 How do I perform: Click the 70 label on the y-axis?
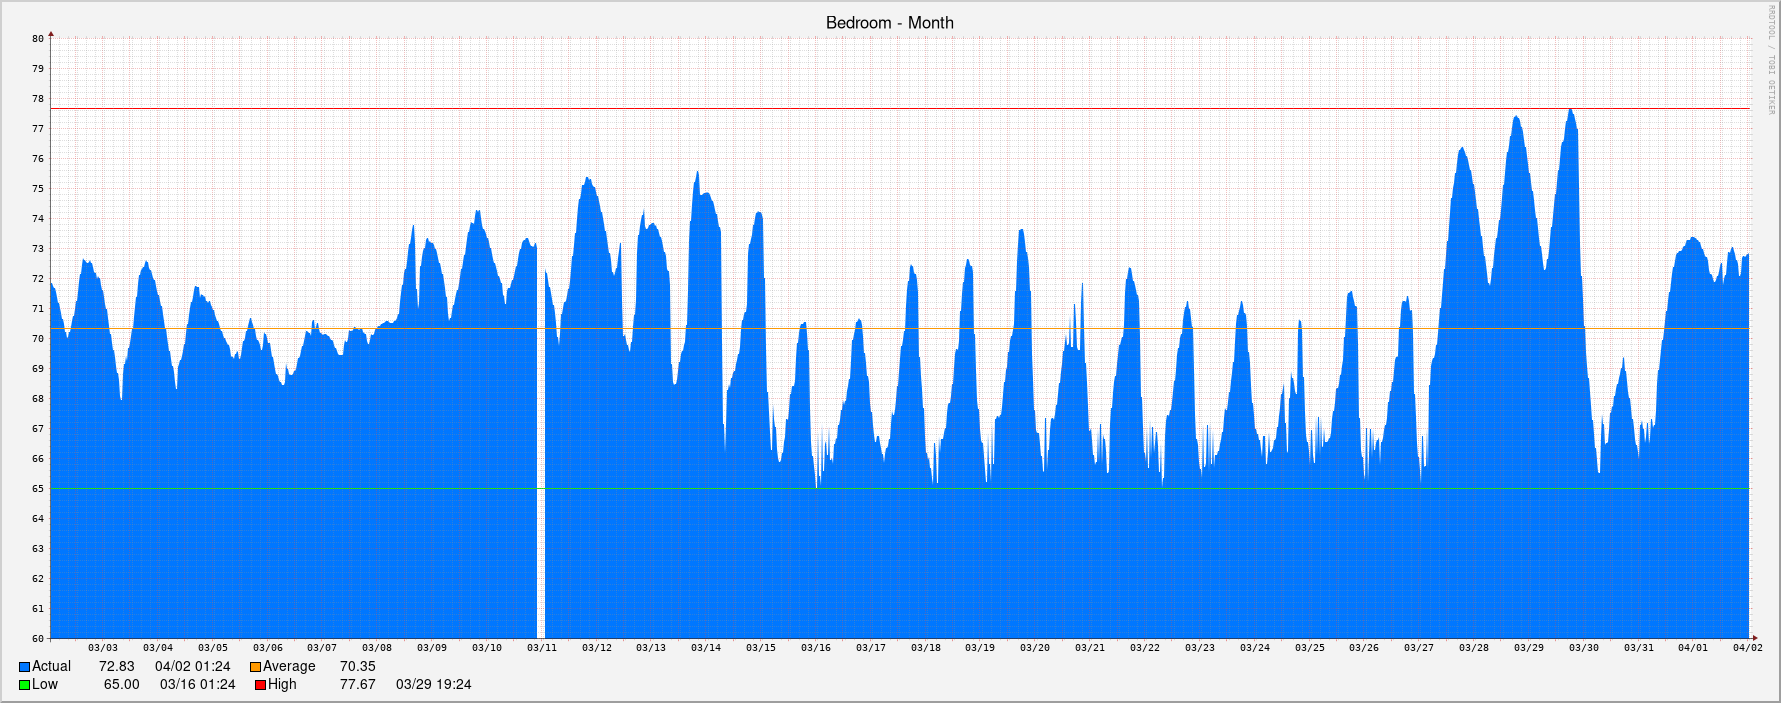click(x=38, y=339)
